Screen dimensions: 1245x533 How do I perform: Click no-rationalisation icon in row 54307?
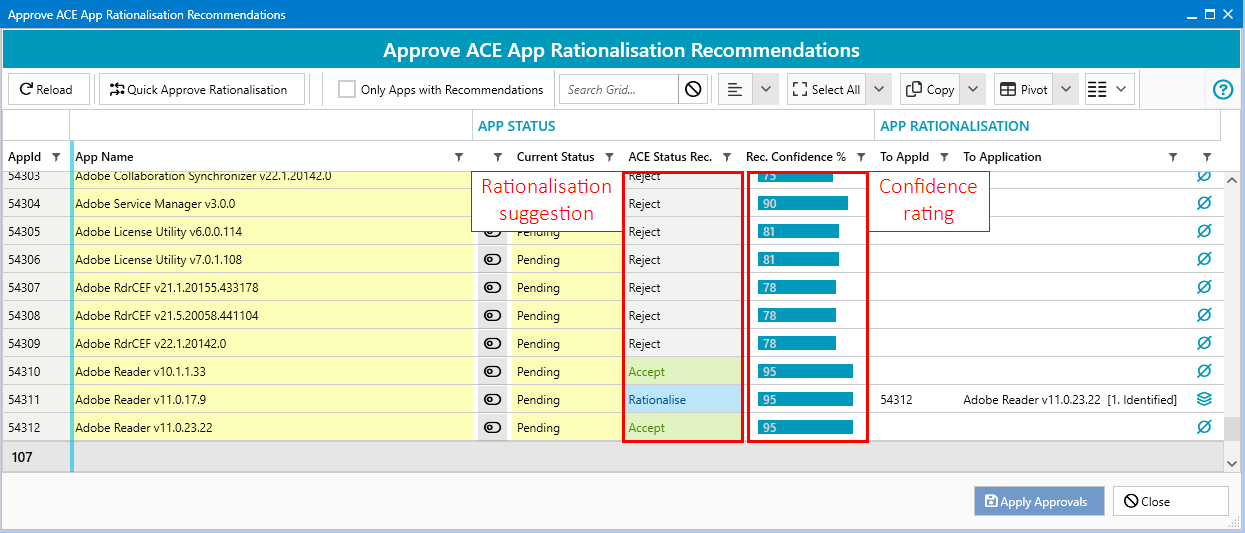[x=1205, y=287]
